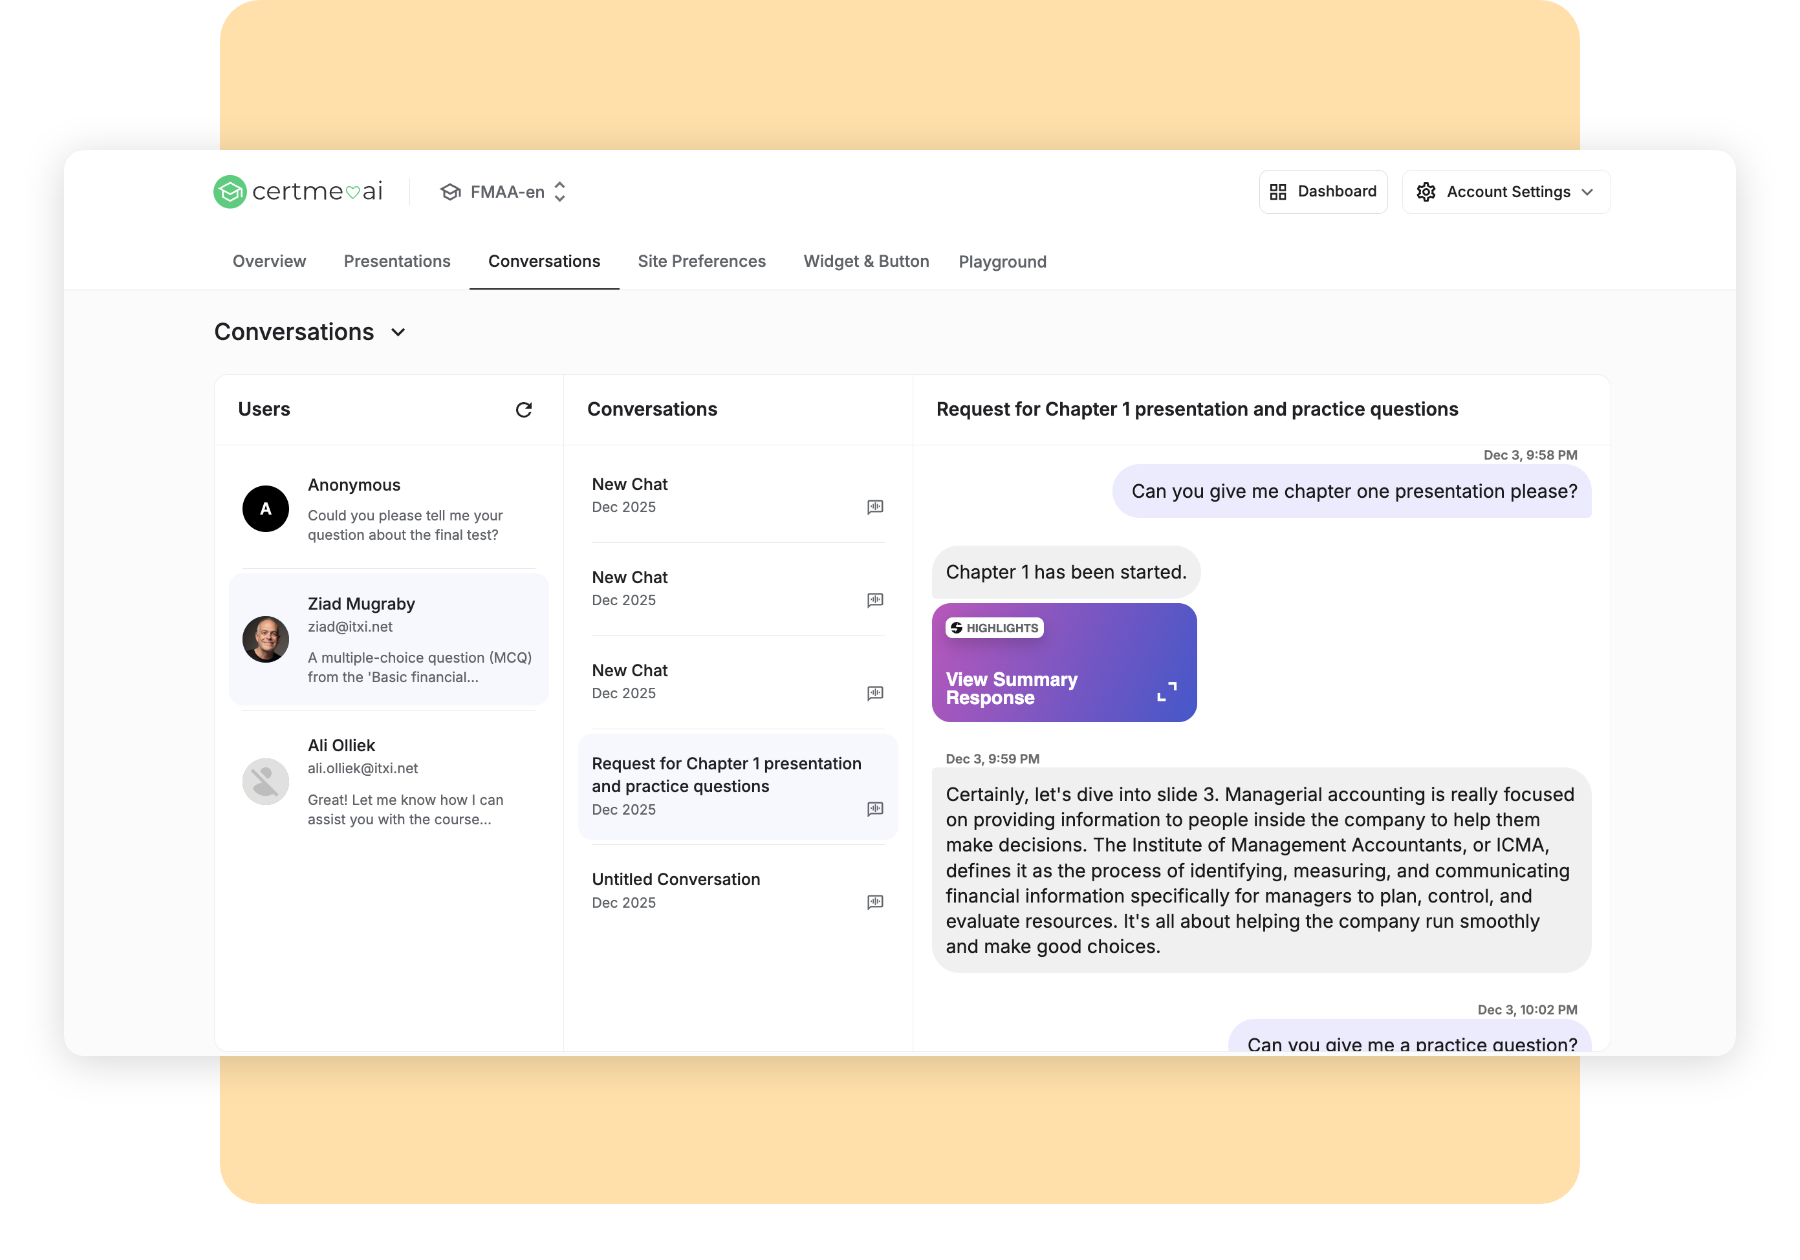
Task: Expand the View Summary Response card
Action: (x=1166, y=691)
